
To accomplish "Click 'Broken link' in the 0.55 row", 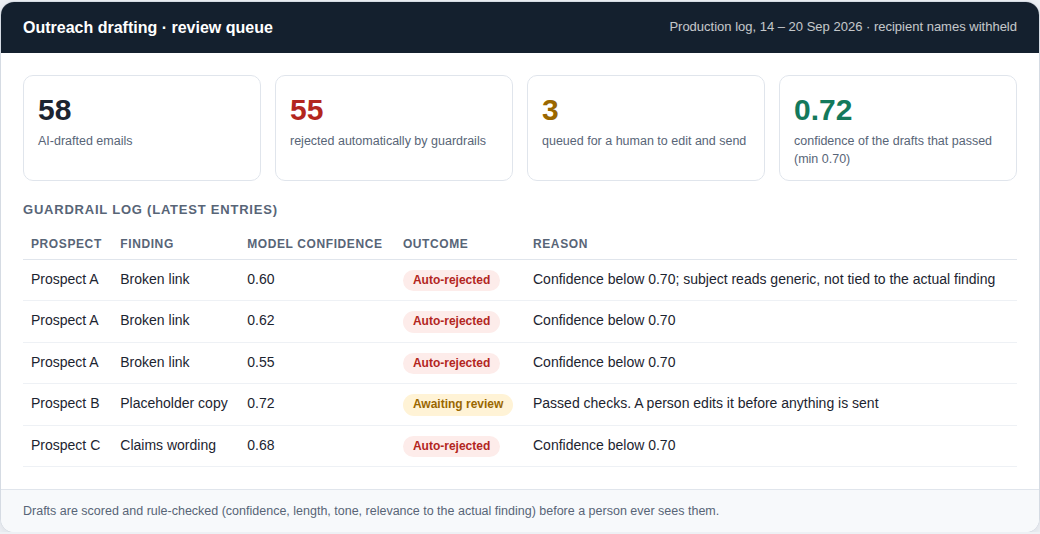I will [x=155, y=362].
